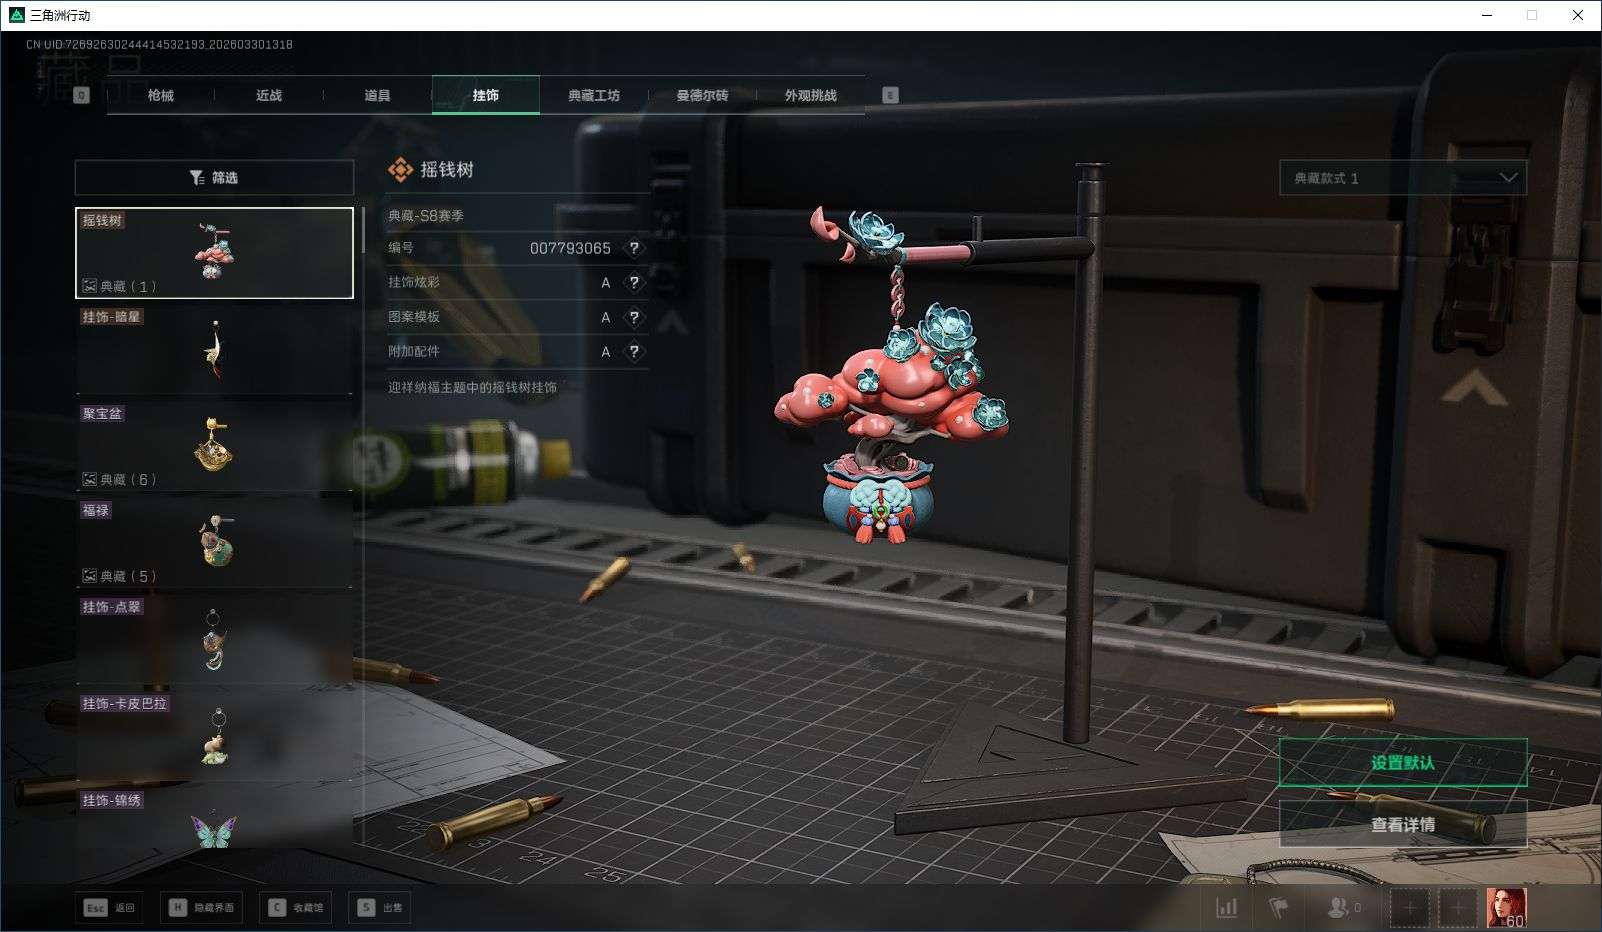Click the 出售 sell button

(381, 907)
